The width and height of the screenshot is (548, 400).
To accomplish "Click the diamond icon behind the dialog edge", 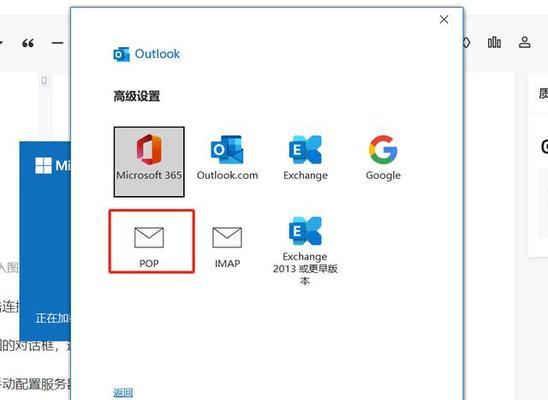I will pyautogui.click(x=467, y=43).
